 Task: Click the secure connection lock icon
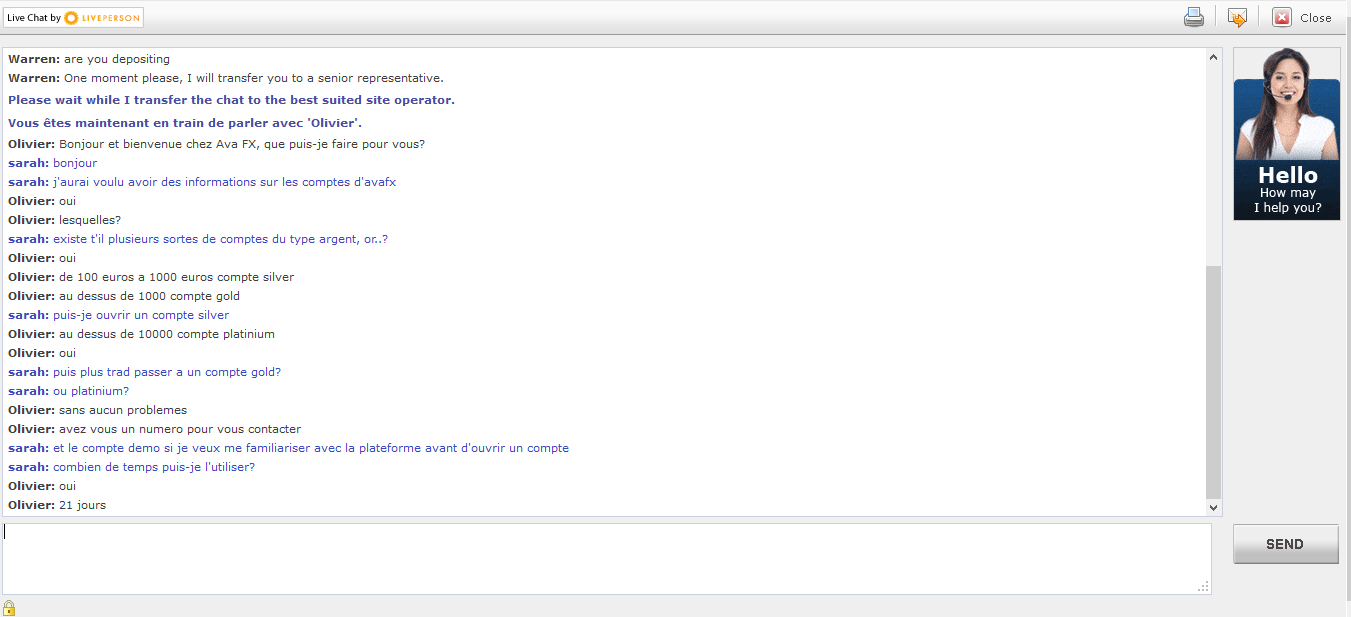(x=9, y=607)
